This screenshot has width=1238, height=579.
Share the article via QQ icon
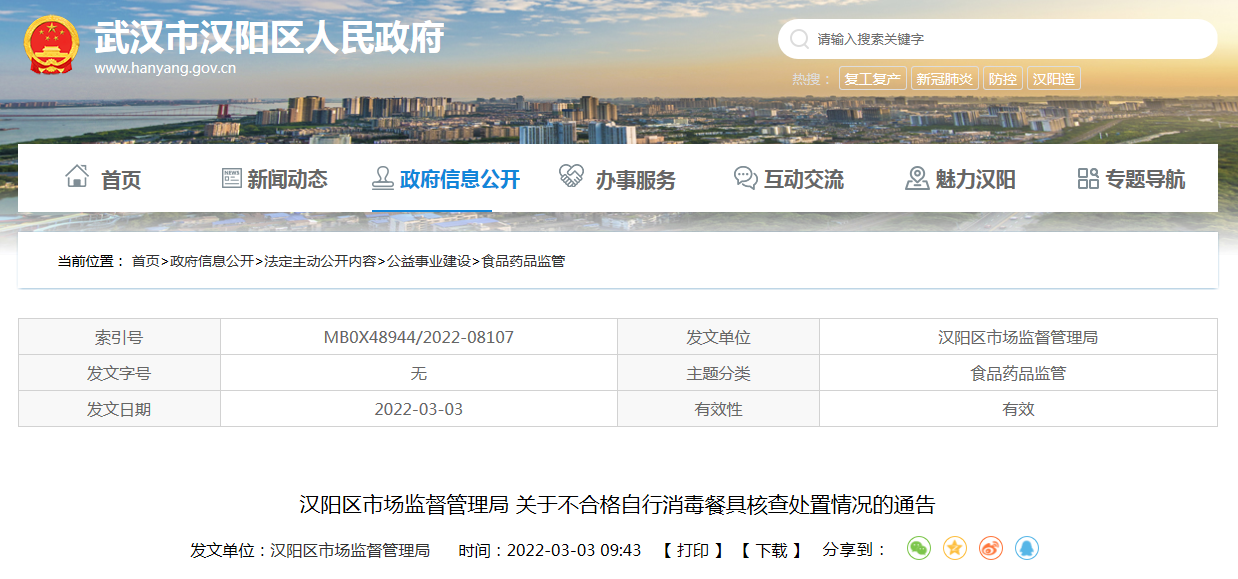(x=1027, y=548)
